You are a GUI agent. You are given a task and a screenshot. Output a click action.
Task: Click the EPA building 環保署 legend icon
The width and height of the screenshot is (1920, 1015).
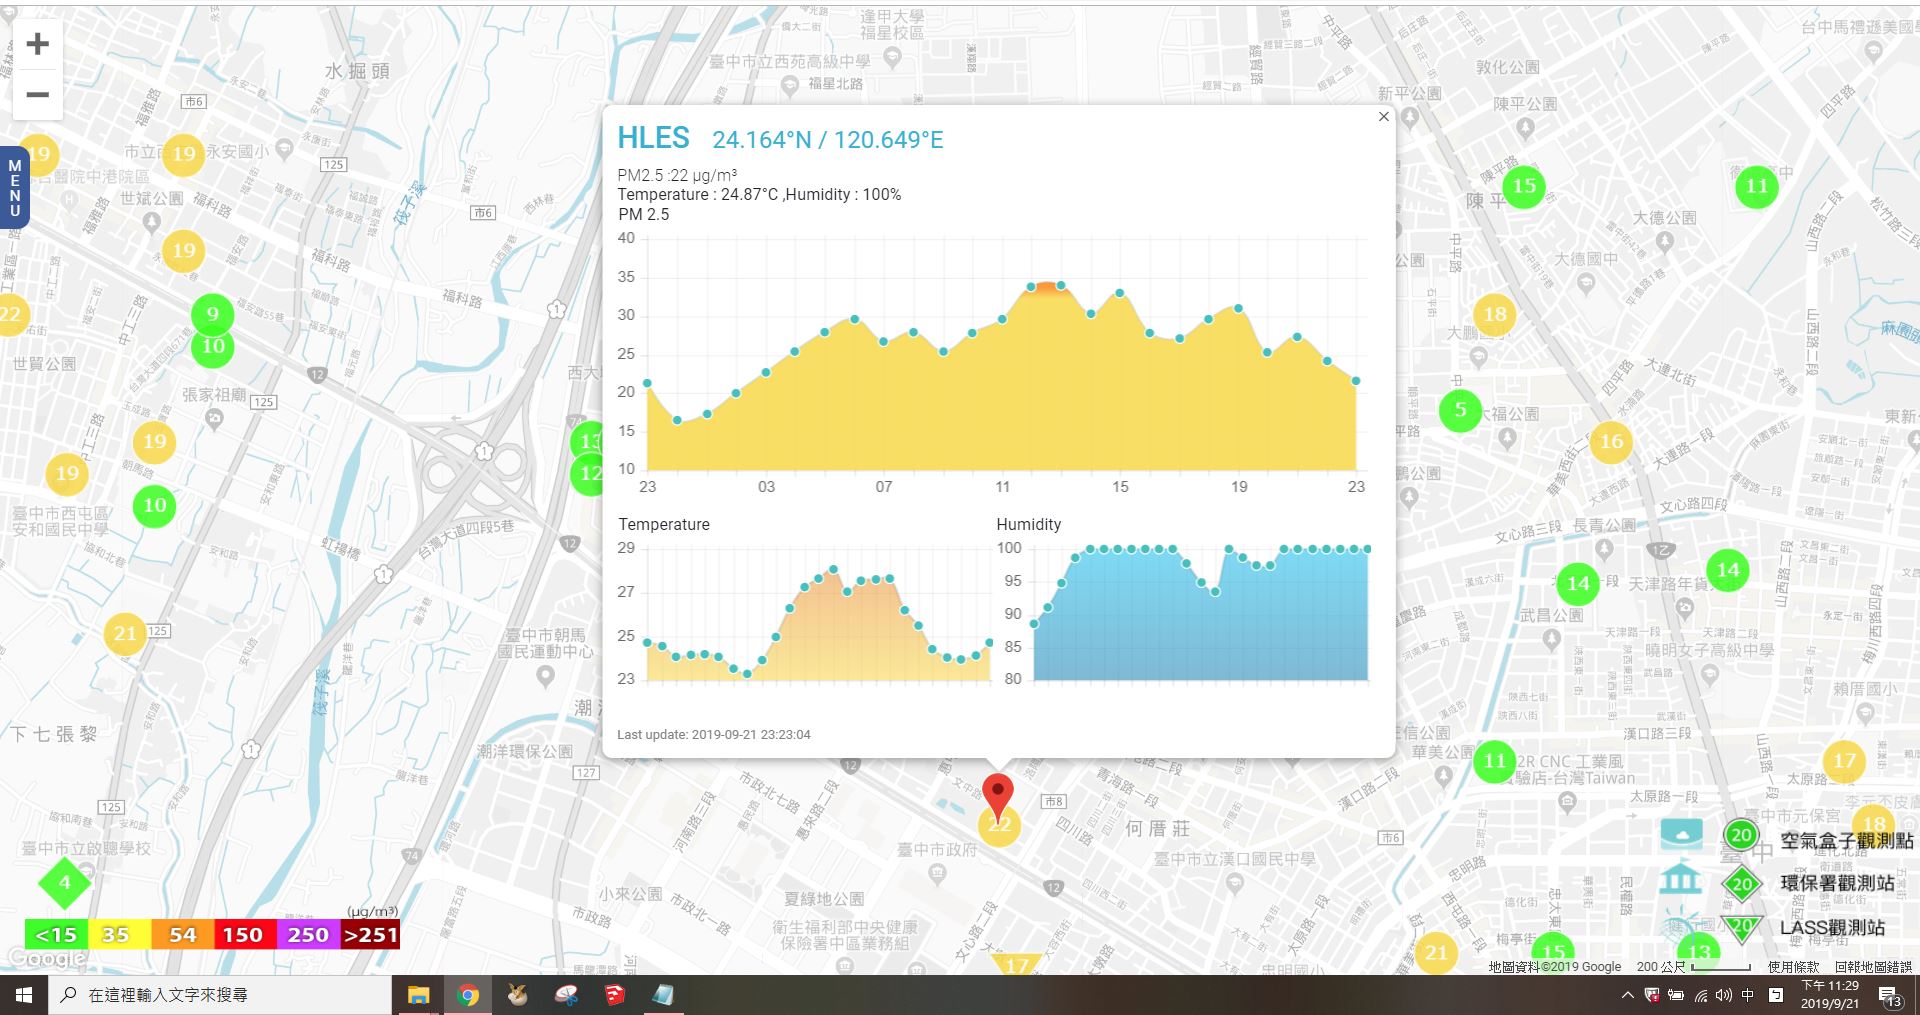(x=1681, y=880)
